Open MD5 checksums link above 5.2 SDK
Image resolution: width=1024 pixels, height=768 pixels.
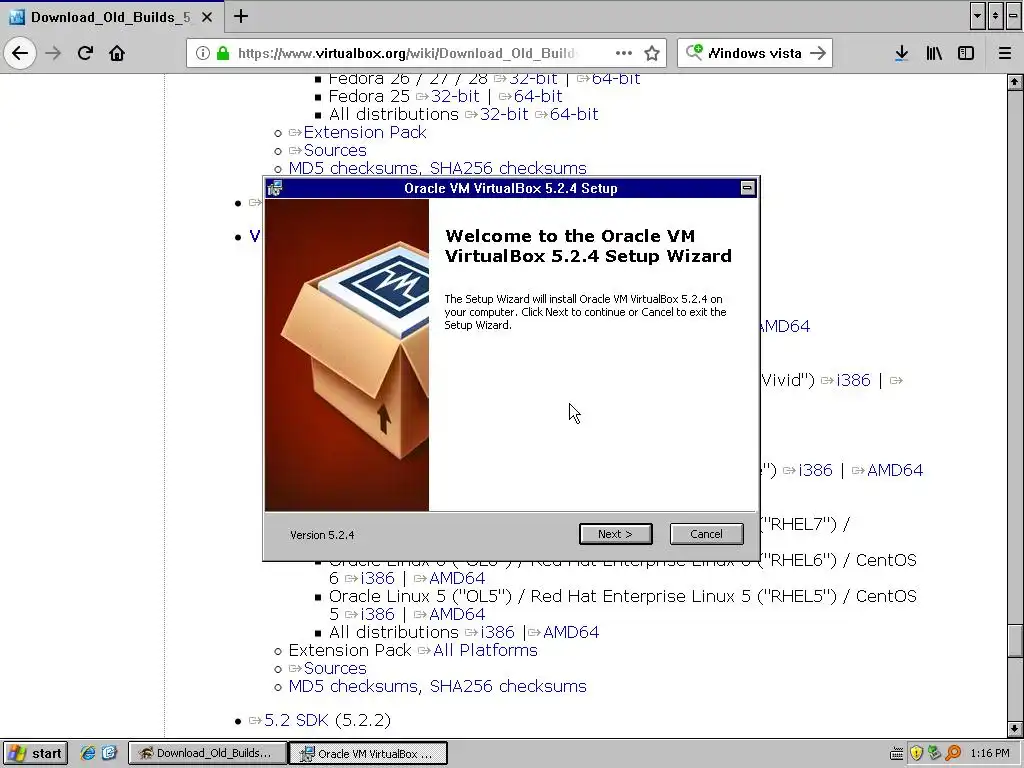point(355,686)
